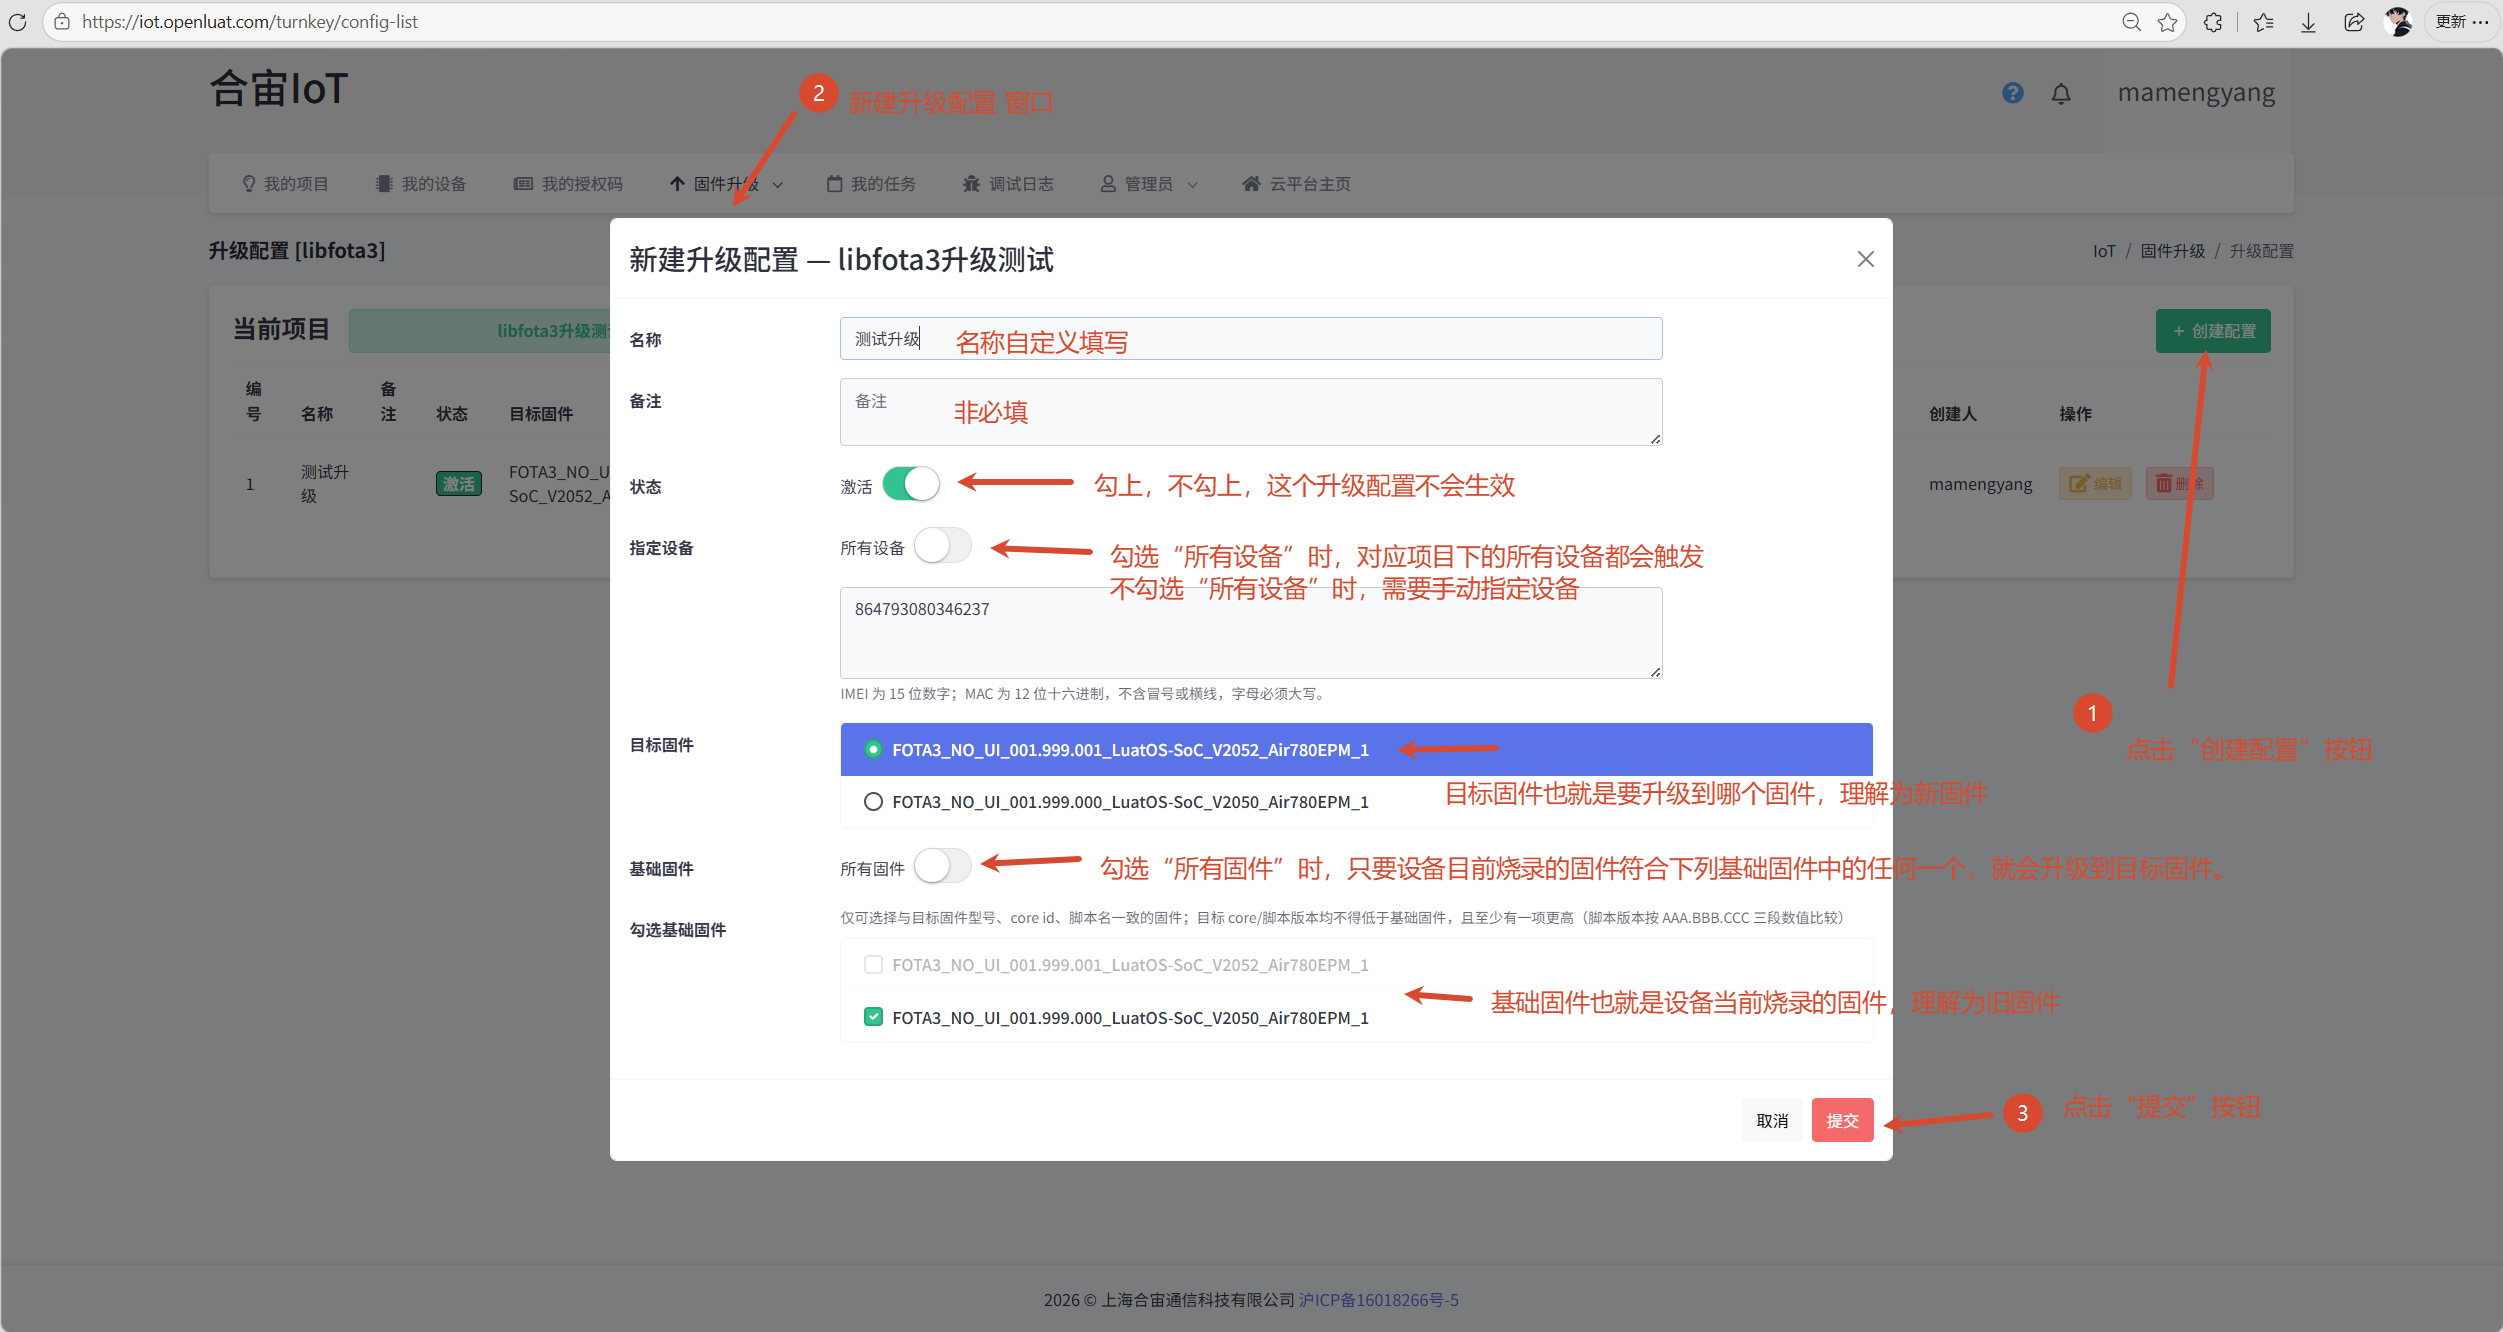2503x1332 pixels.
Task: Open the 沪ICP备16018266号-5 link
Action: pyautogui.click(x=1378, y=1300)
